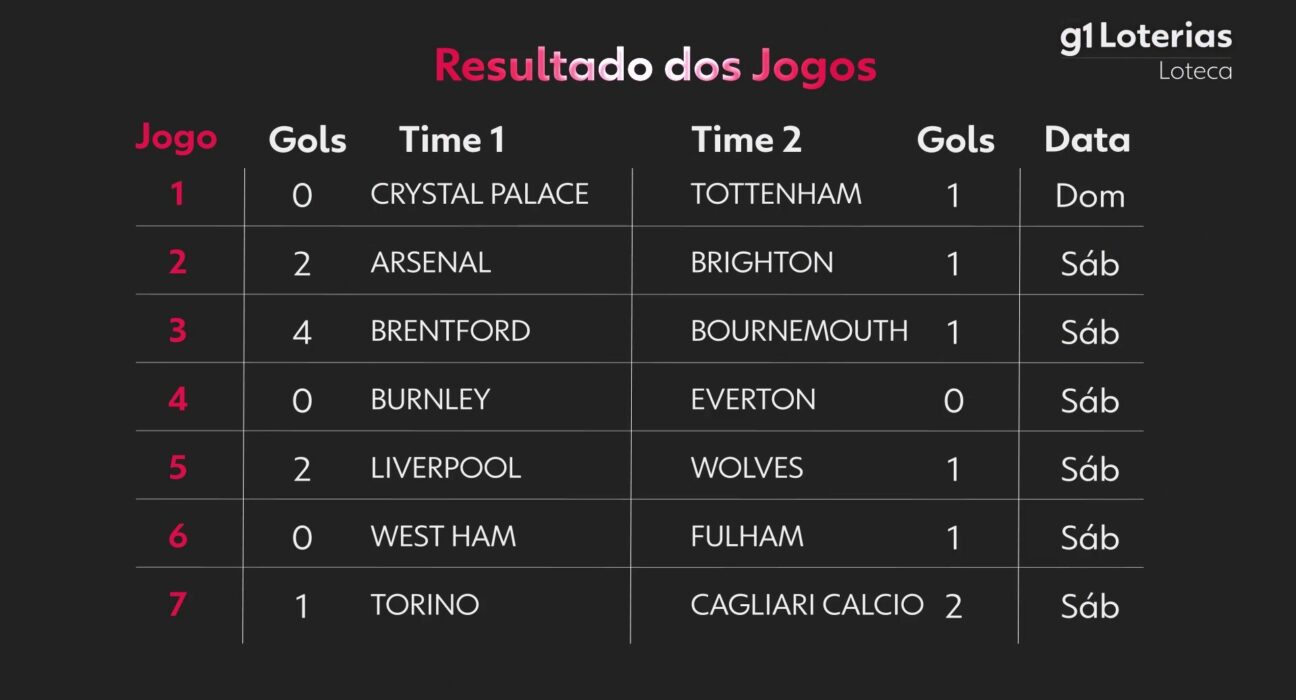
Task: Click on Brighton in game 2
Action: click(761, 263)
